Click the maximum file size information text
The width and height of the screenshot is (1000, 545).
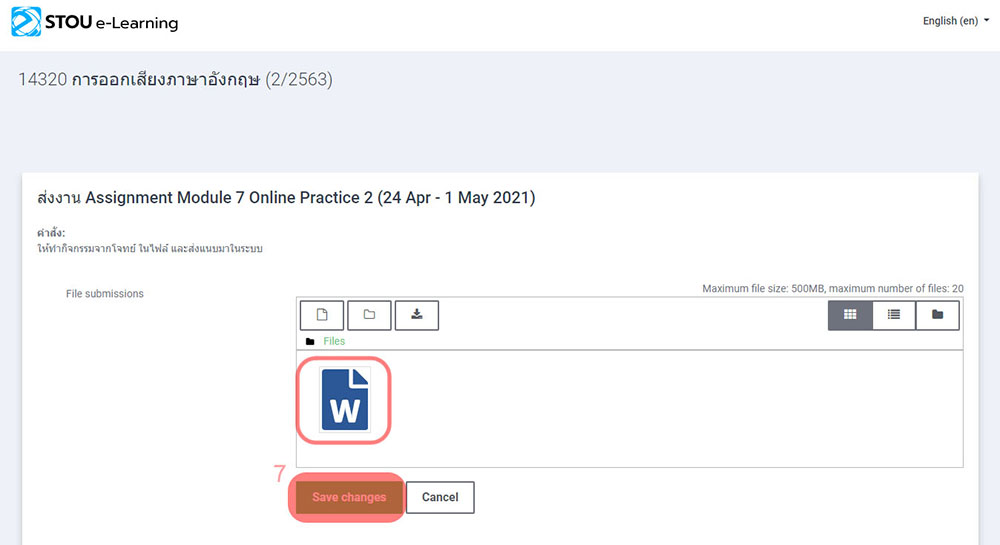[832, 289]
